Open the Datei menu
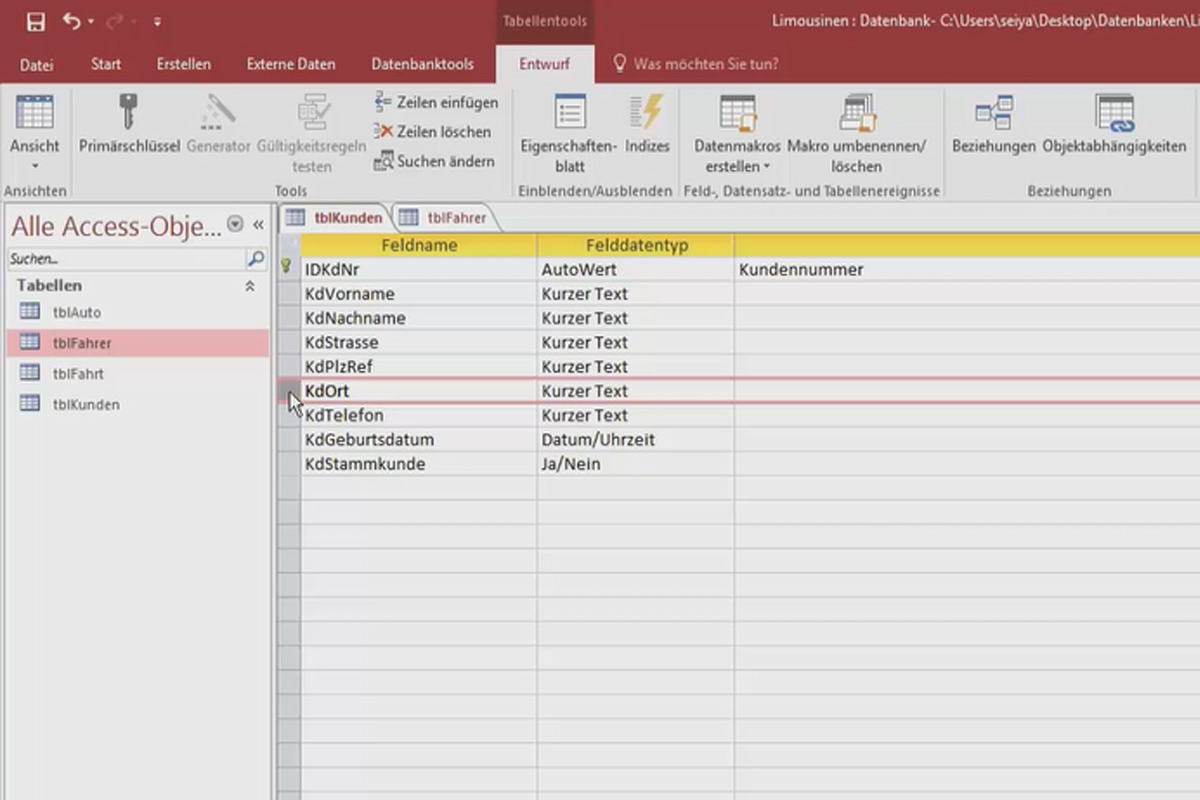Image resolution: width=1200 pixels, height=800 pixels. click(x=36, y=64)
